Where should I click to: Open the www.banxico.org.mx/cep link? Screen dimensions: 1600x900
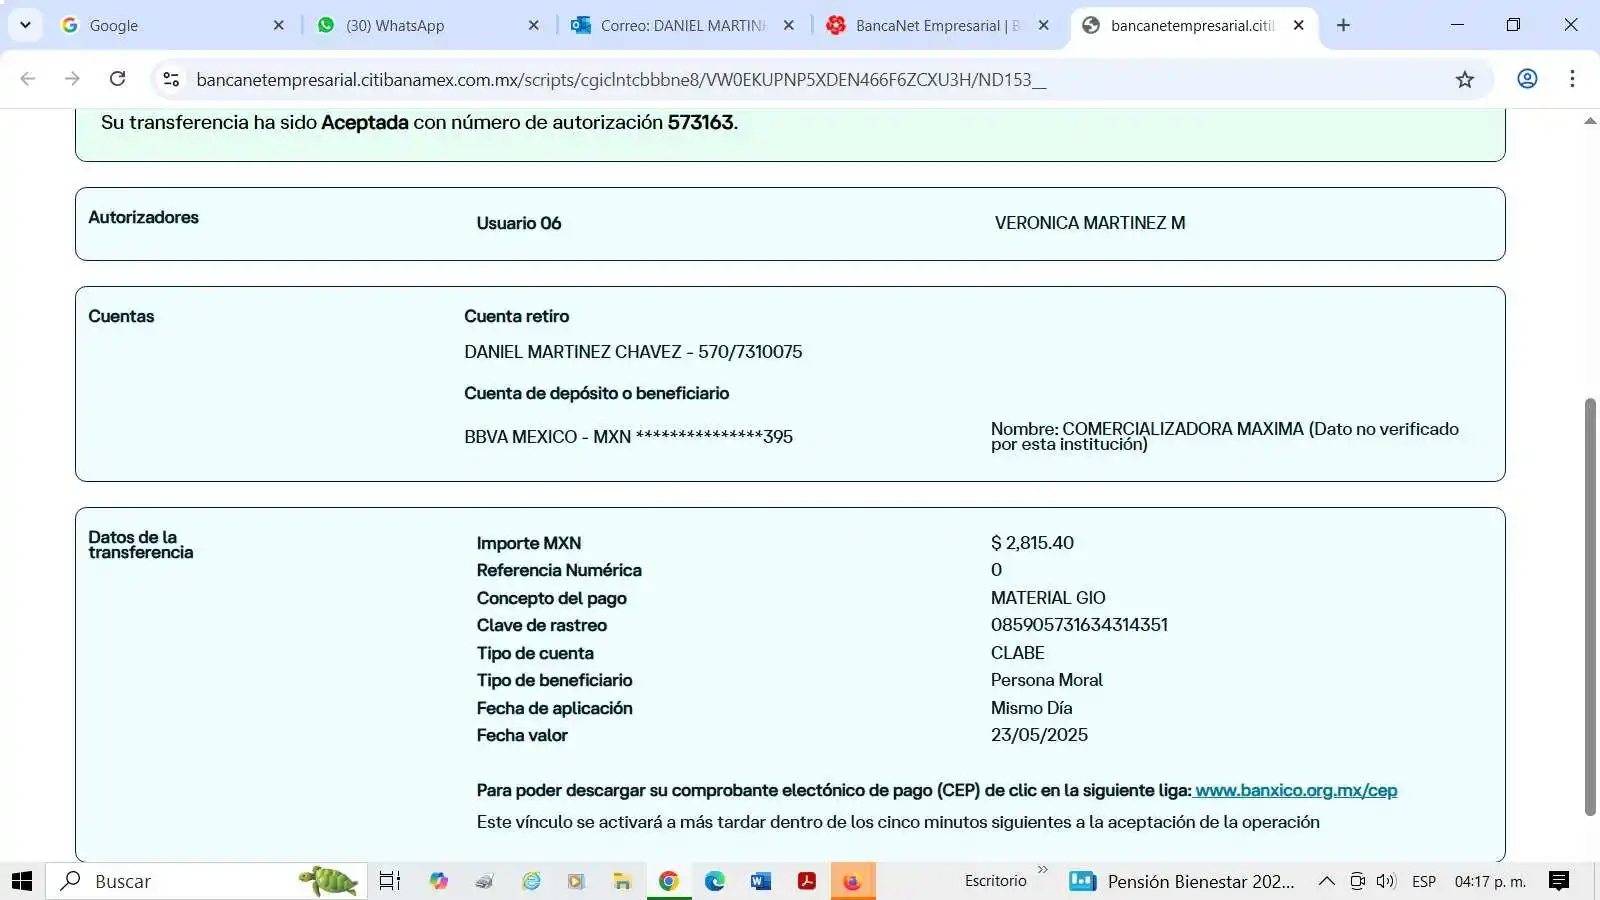click(1296, 790)
